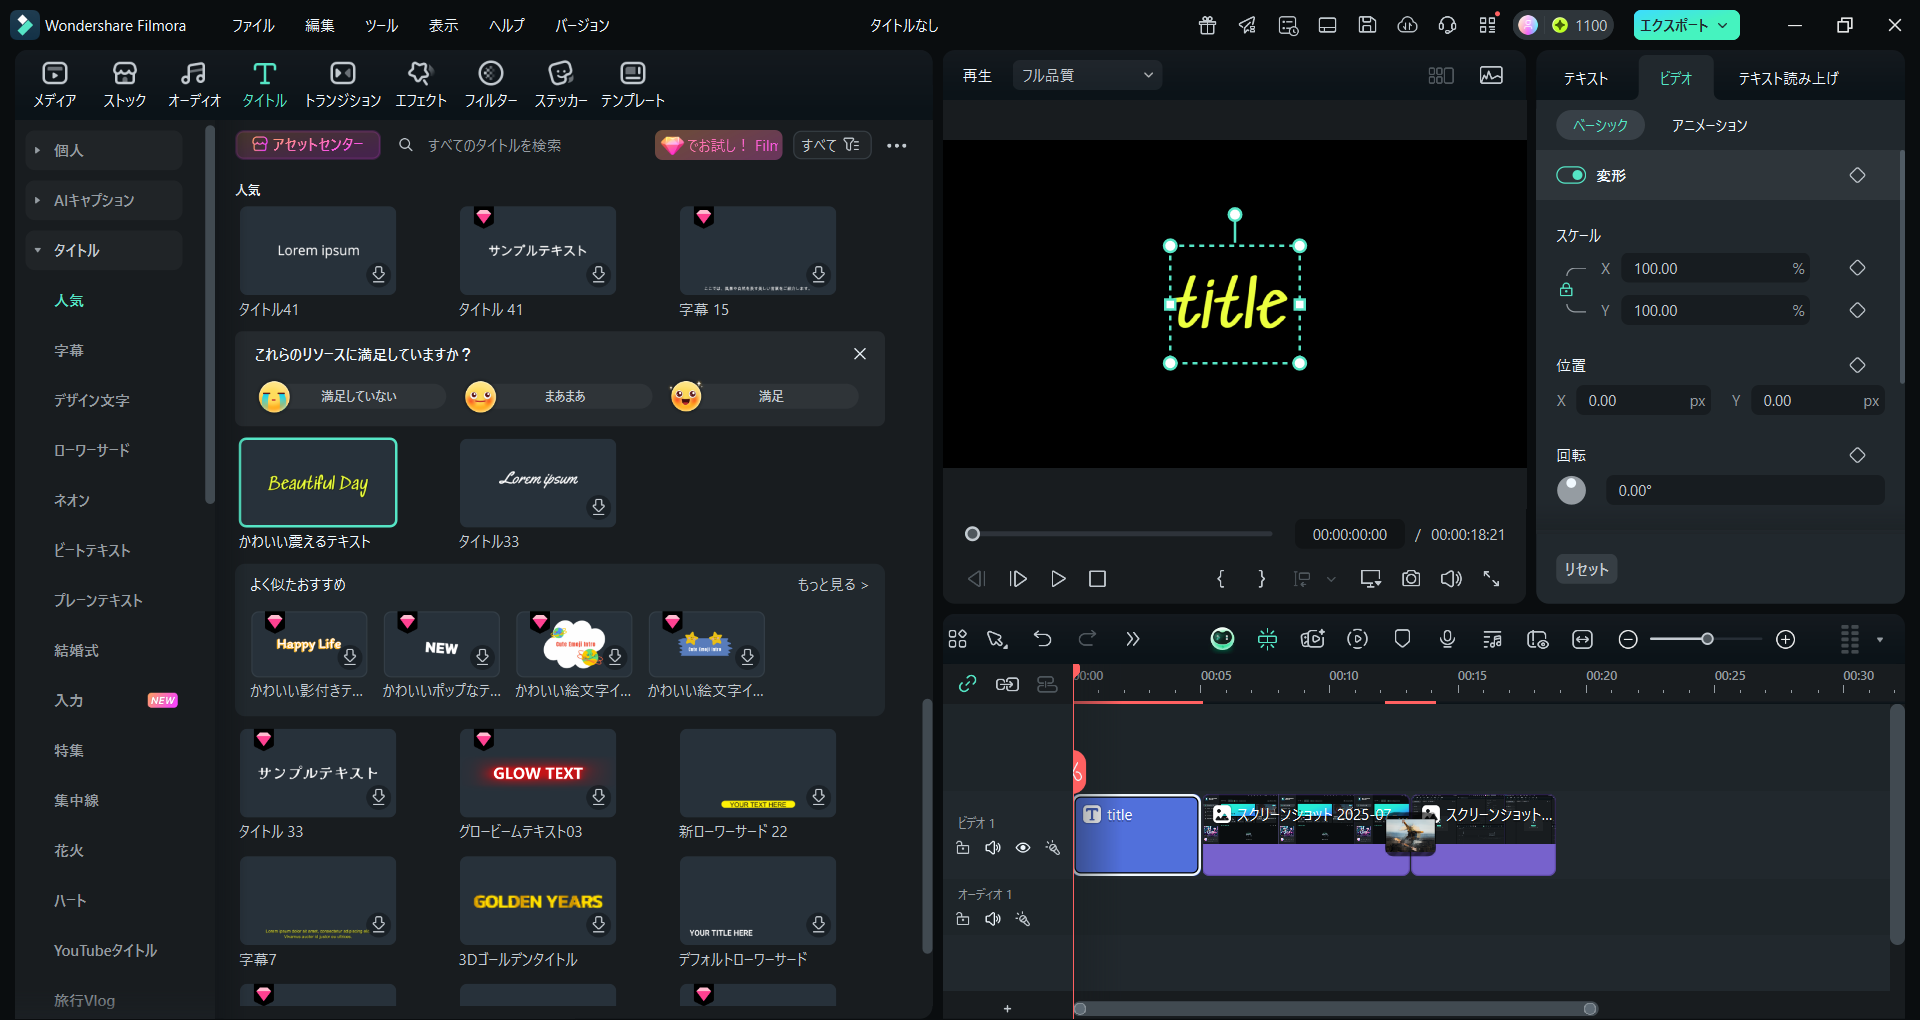This screenshot has height=1020, width=1920.
Task: Select the Neon (ネオン) title category
Action: 72,500
